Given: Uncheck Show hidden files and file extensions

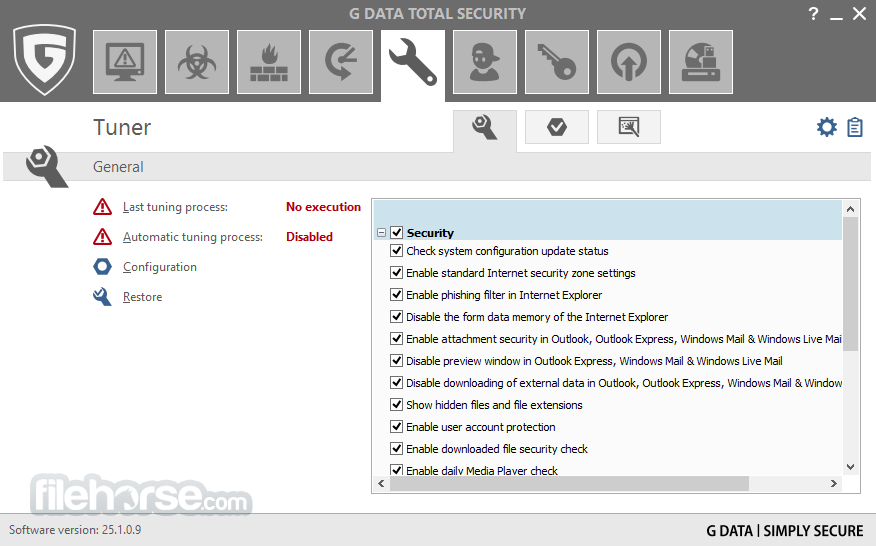Looking at the screenshot, I should [397, 405].
